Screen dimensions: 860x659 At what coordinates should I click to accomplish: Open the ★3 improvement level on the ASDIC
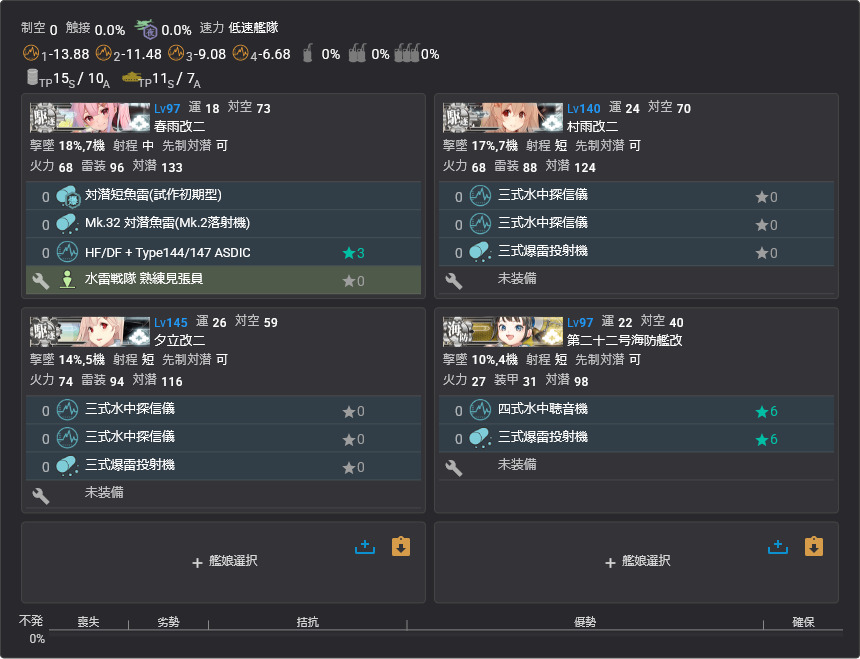(353, 253)
